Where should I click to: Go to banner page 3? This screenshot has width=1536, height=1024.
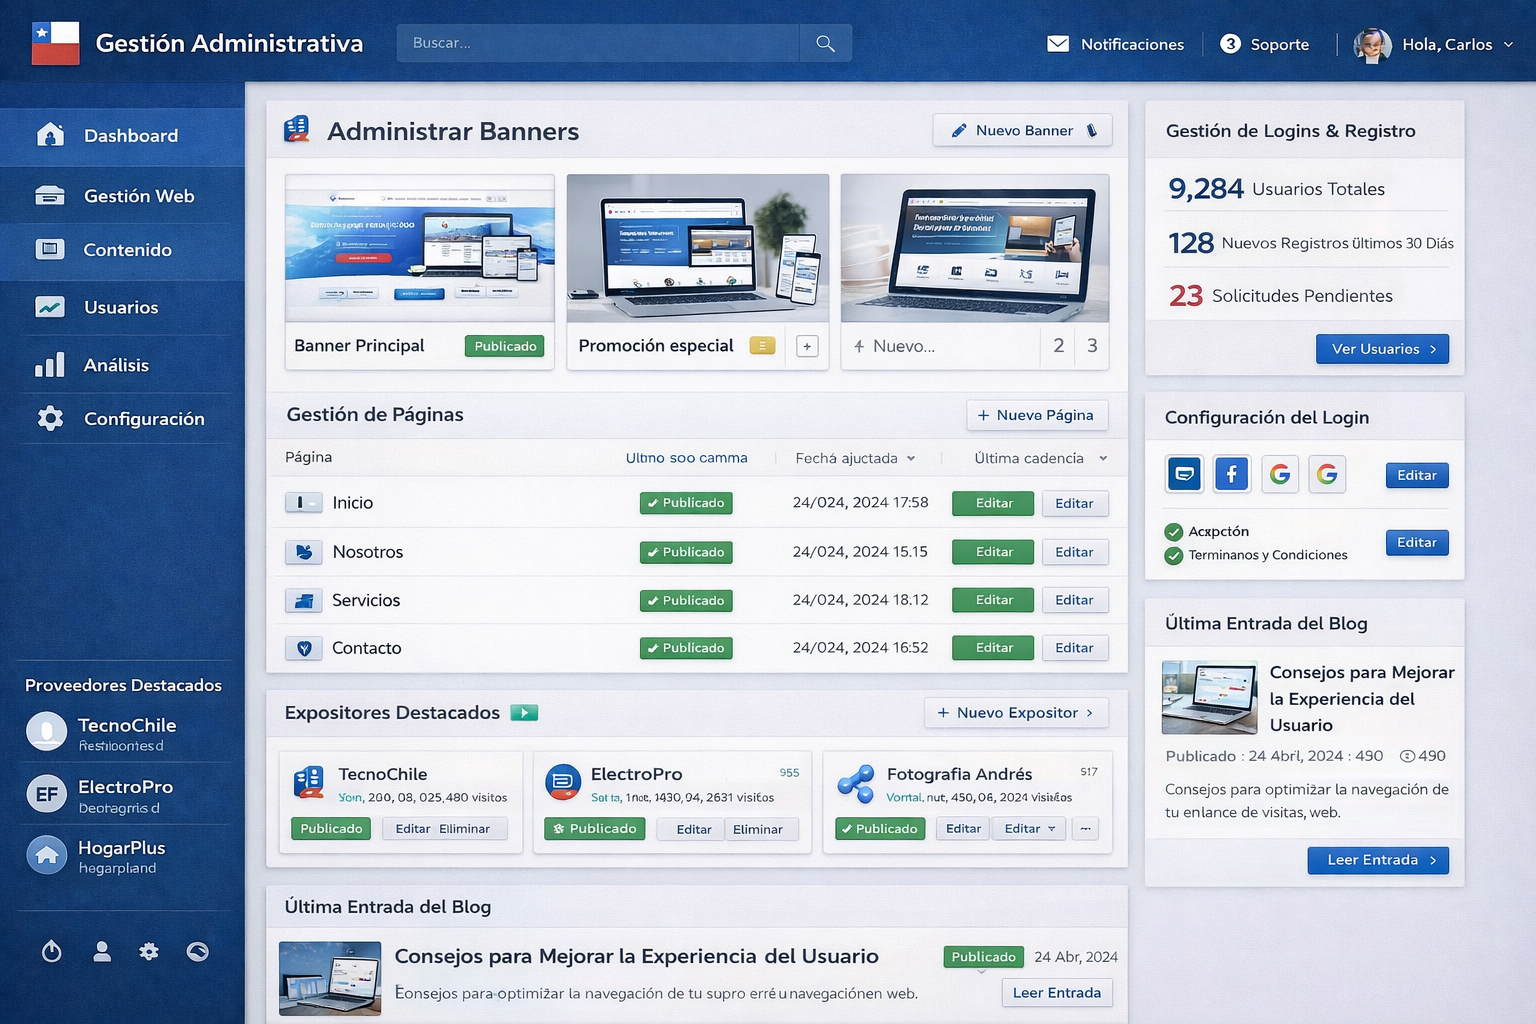coord(1092,346)
